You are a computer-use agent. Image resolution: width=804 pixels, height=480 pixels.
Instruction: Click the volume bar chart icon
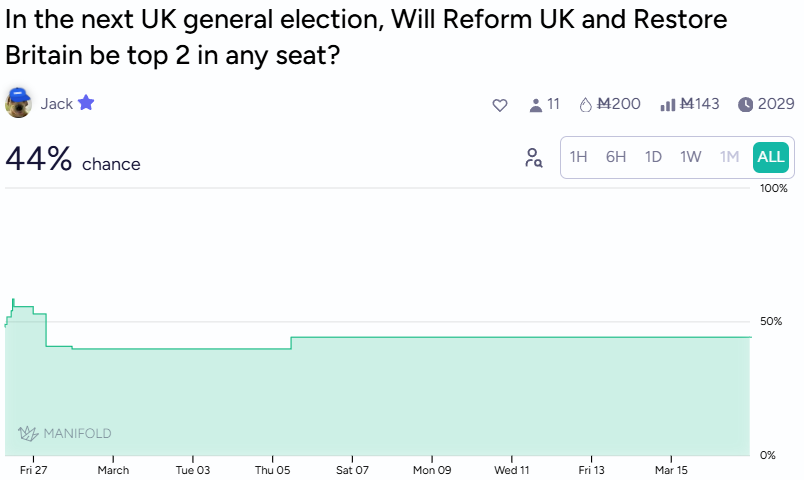[x=668, y=104]
